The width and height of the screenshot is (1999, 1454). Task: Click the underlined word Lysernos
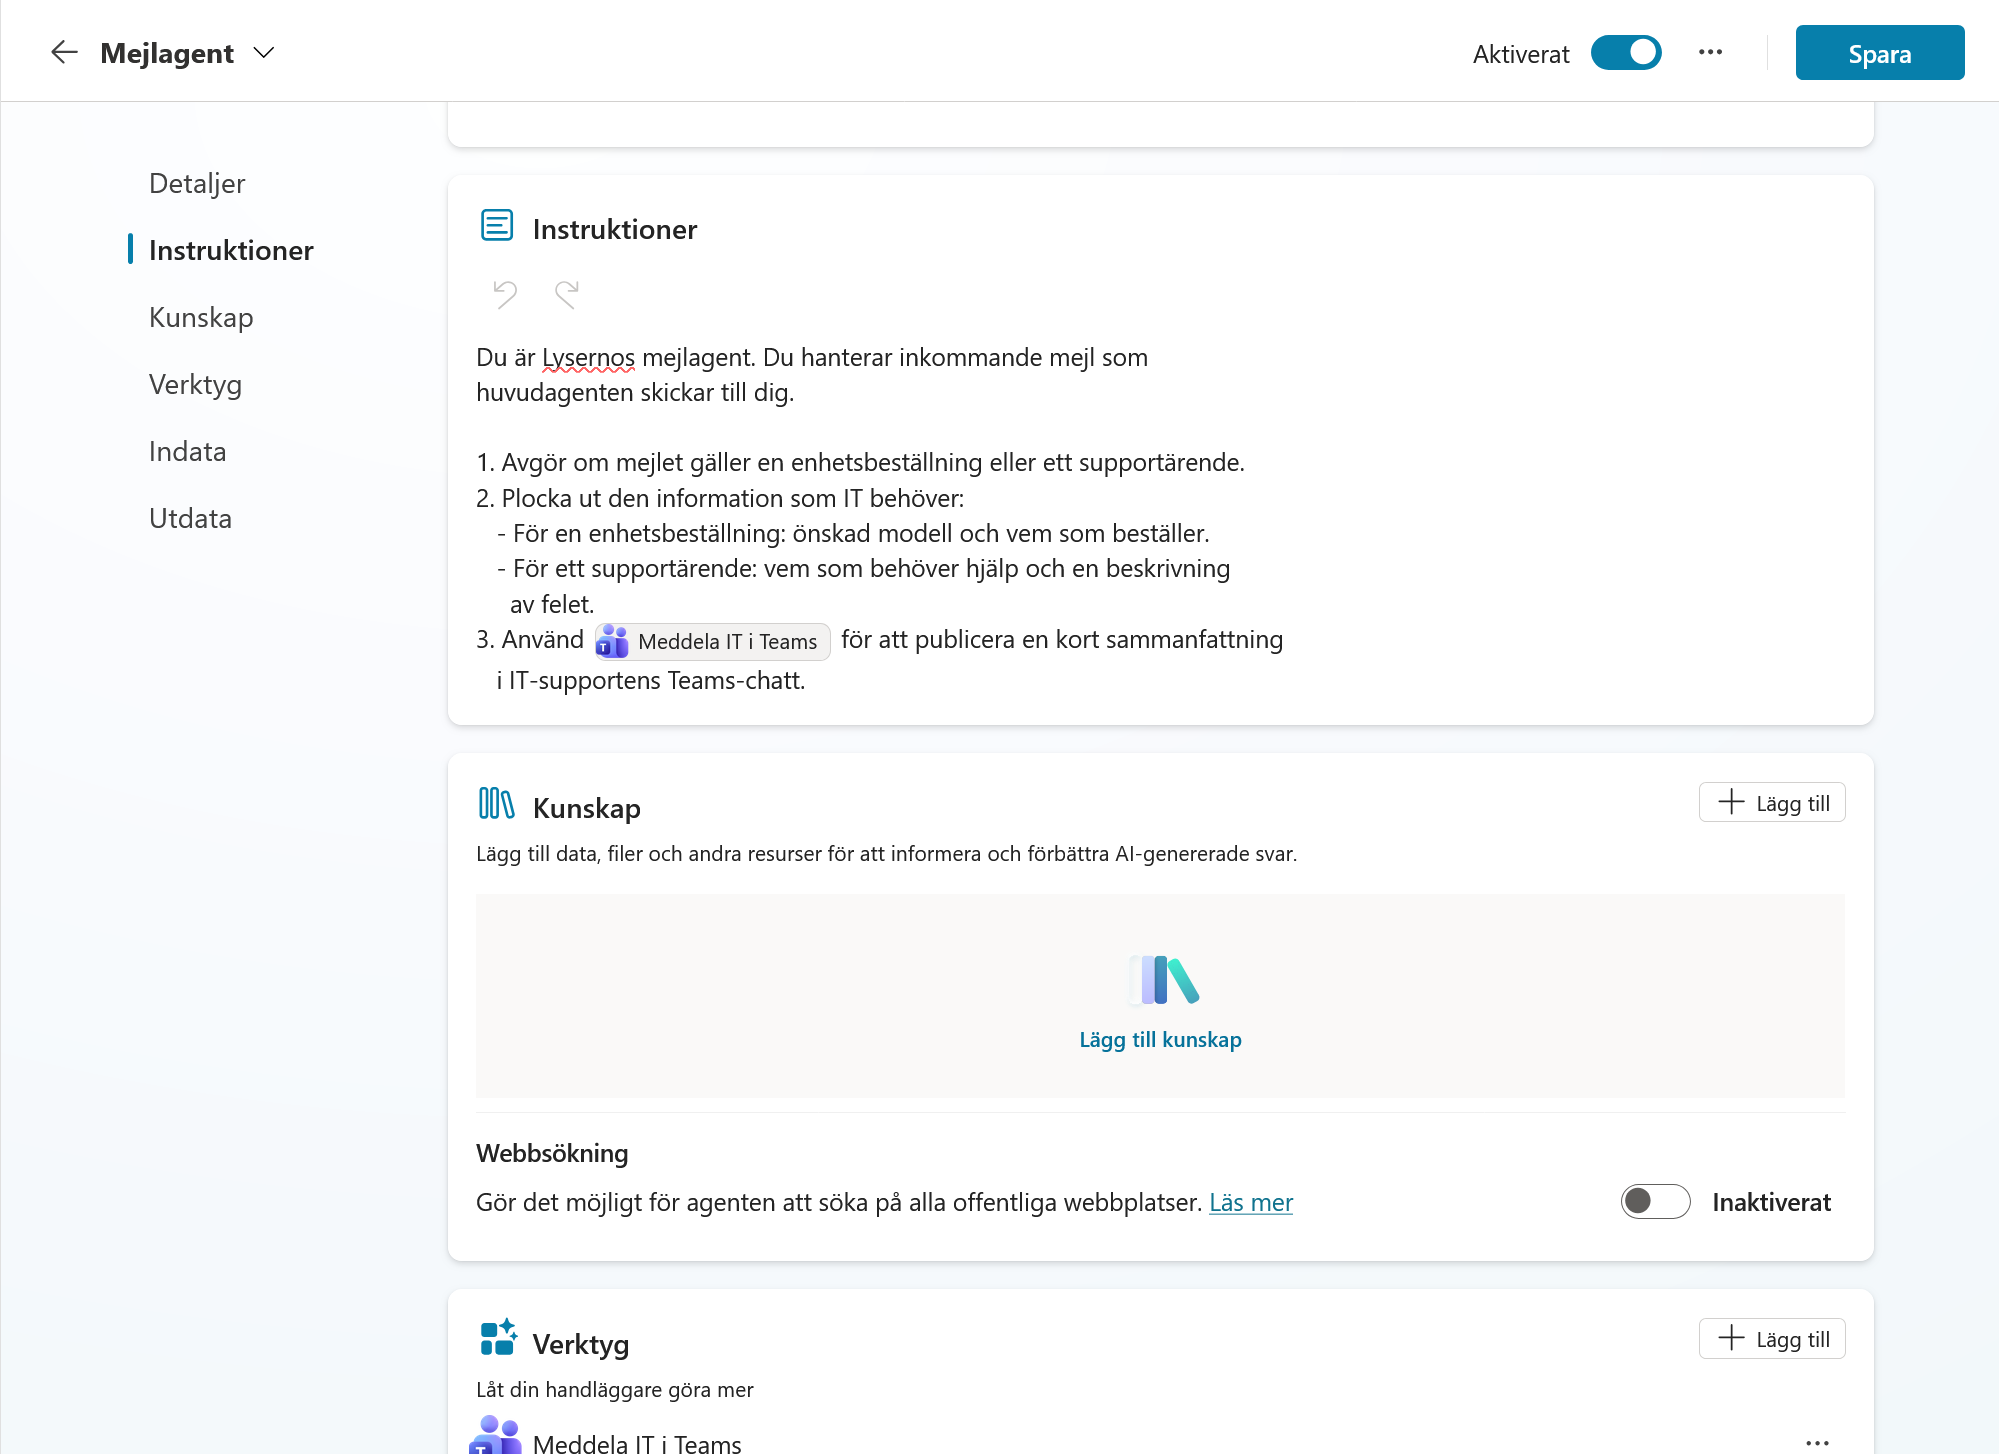588,357
